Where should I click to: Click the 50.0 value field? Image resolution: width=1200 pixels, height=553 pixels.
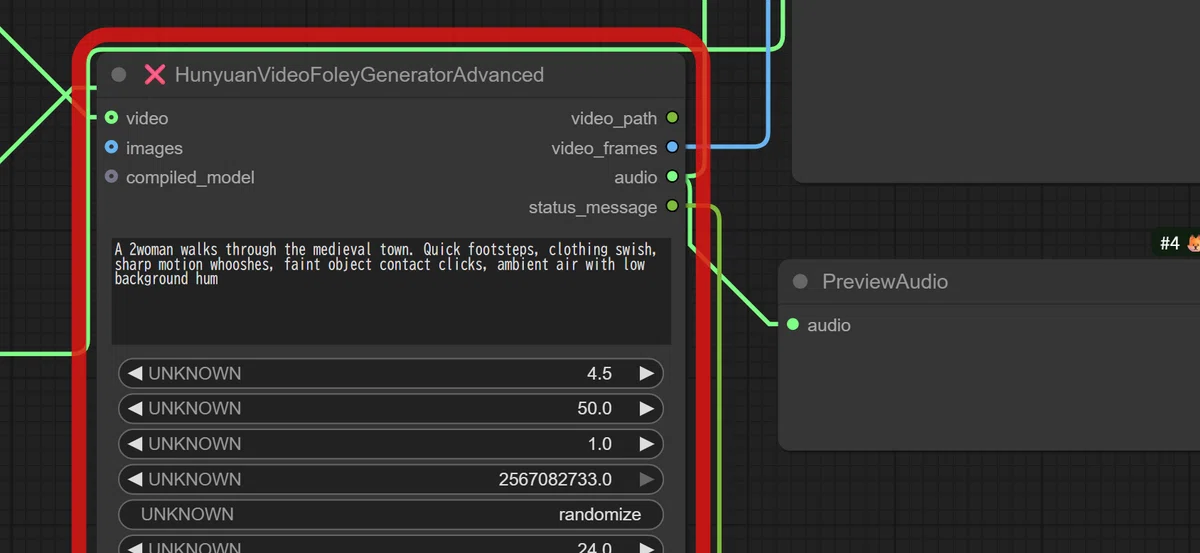pos(391,408)
